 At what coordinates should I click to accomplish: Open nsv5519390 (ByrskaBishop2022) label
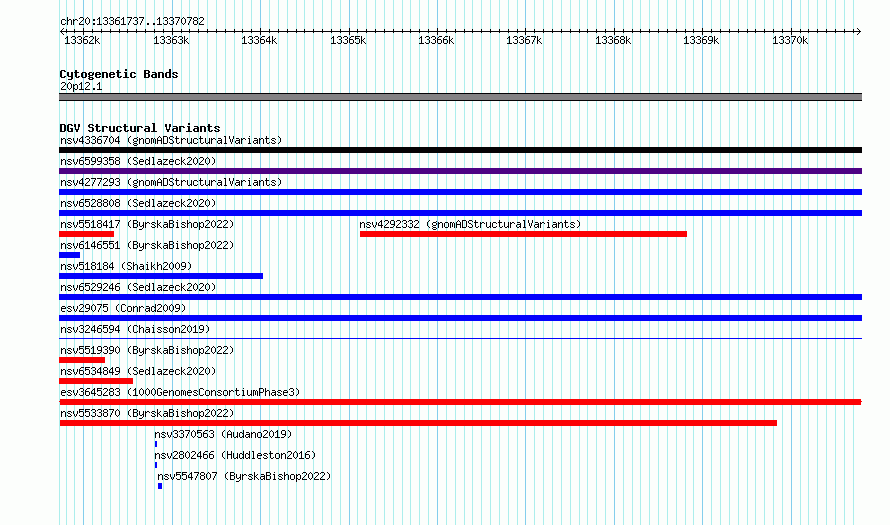[147, 350]
